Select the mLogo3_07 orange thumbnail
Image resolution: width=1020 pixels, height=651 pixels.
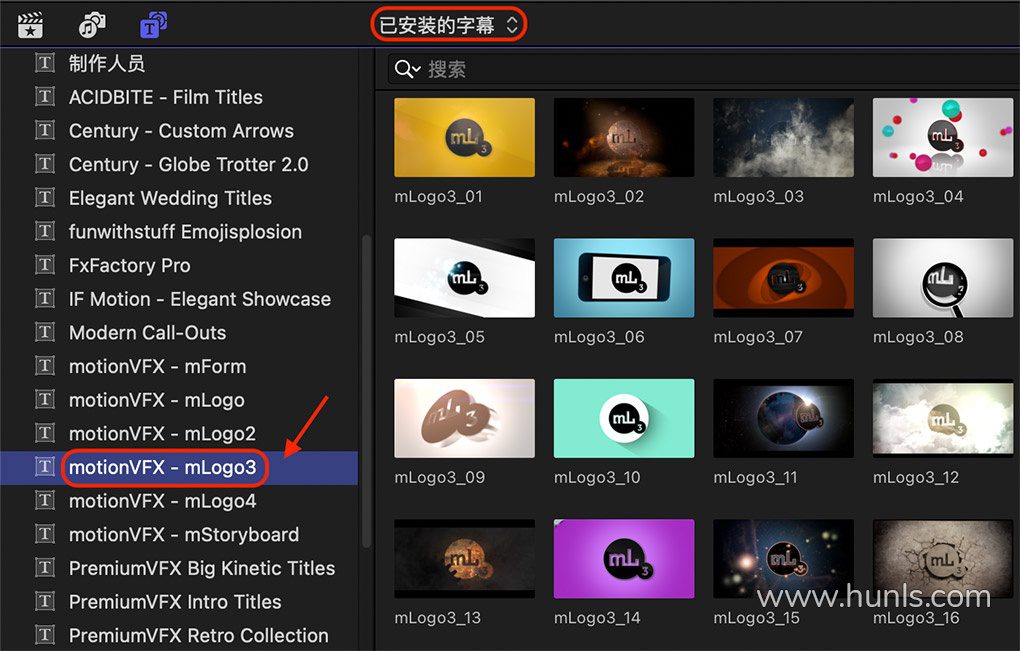[783, 278]
